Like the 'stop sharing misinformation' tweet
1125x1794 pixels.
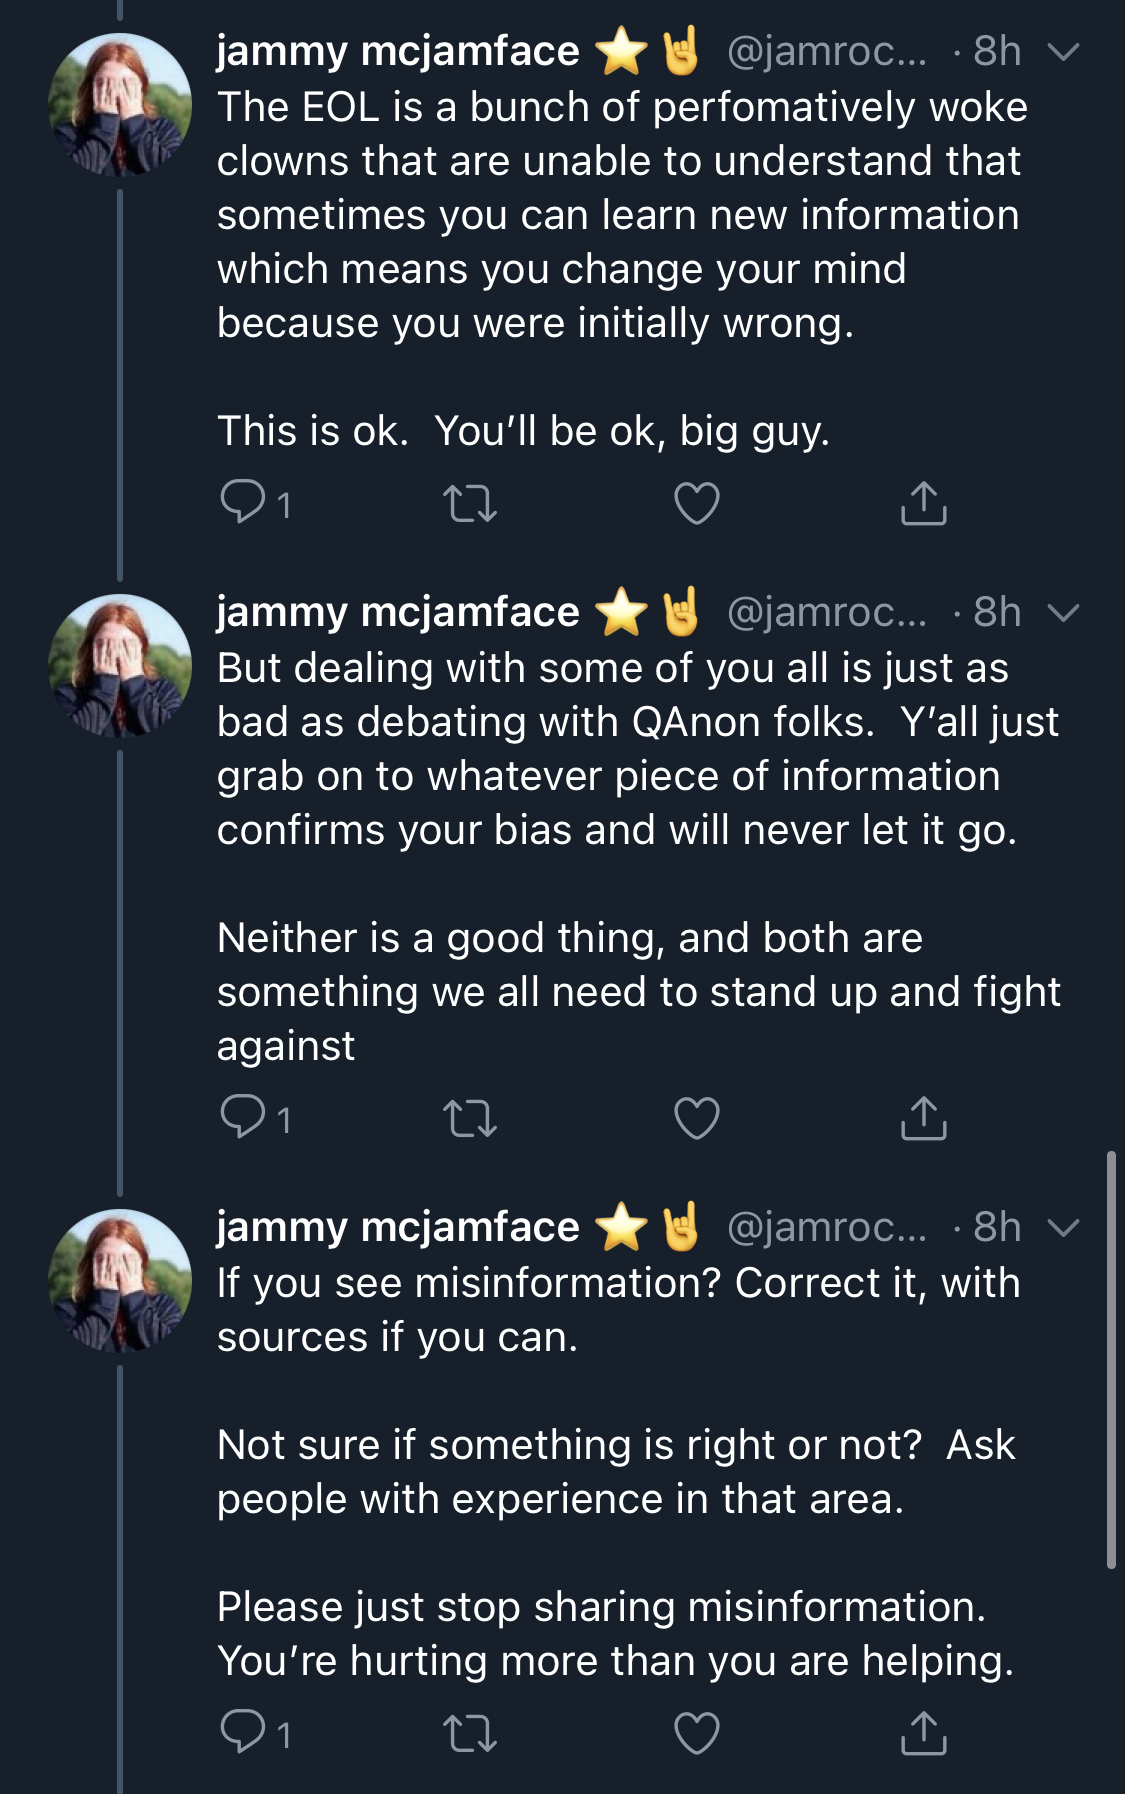pyautogui.click(x=697, y=1733)
